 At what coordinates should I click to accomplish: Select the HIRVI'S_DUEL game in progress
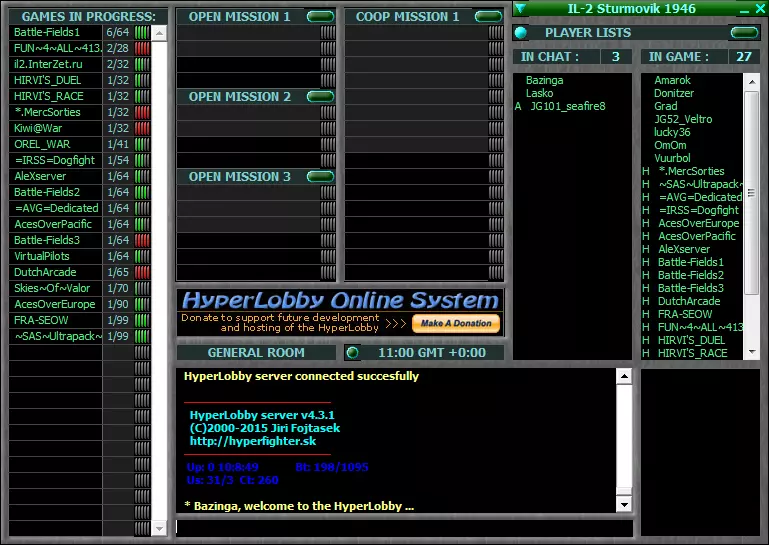(79, 80)
